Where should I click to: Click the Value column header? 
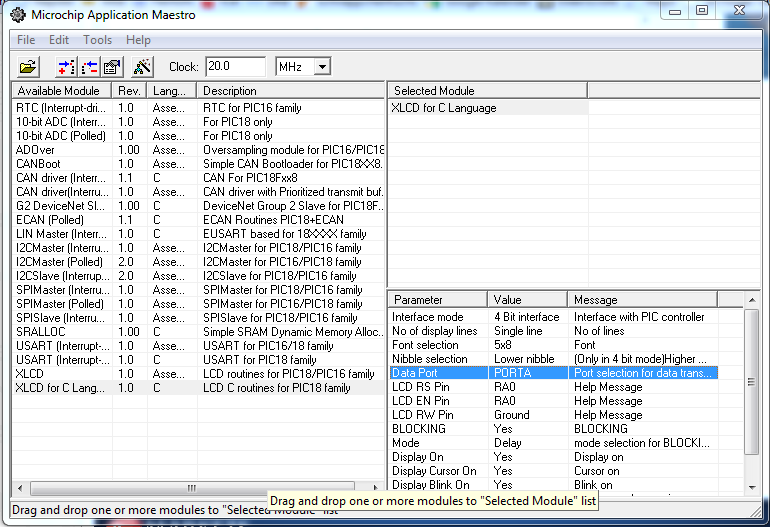[x=527, y=300]
